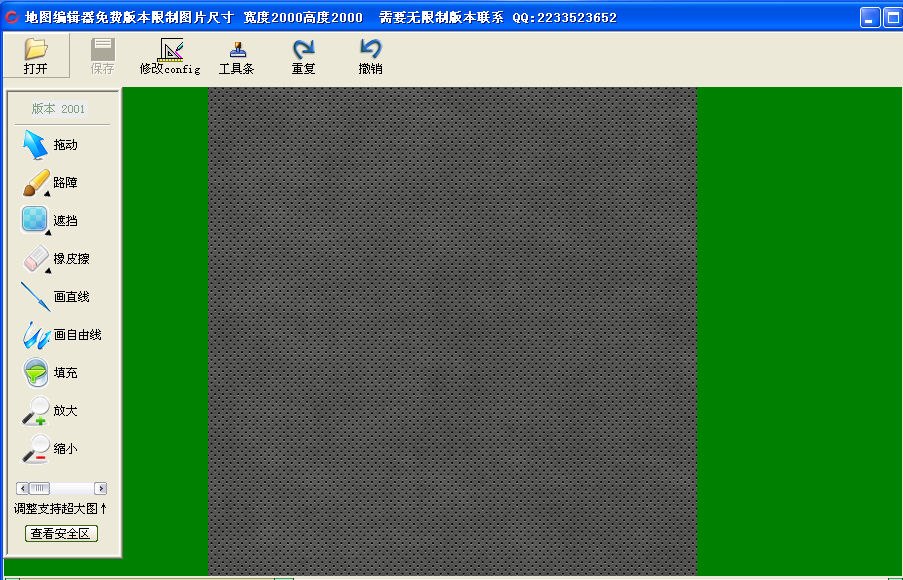
Task: Click the red app icon in title bar
Action: [x=12, y=18]
